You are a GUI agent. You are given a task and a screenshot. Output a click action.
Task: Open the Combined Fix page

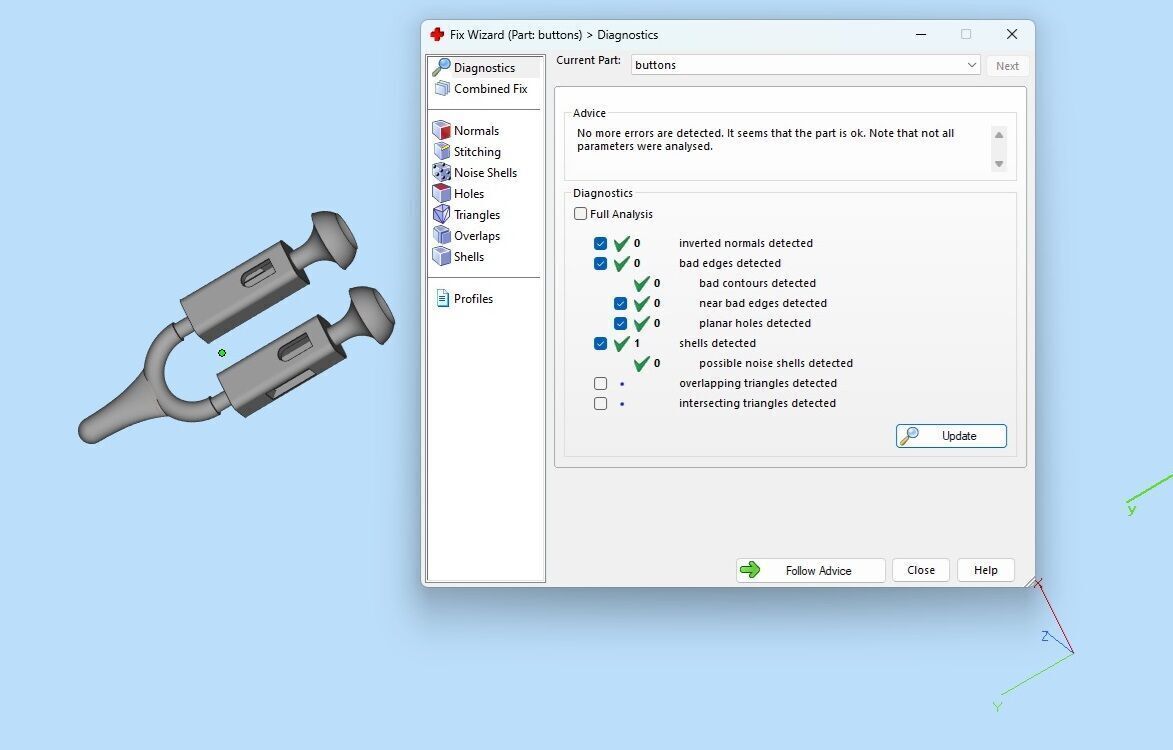[x=490, y=88]
